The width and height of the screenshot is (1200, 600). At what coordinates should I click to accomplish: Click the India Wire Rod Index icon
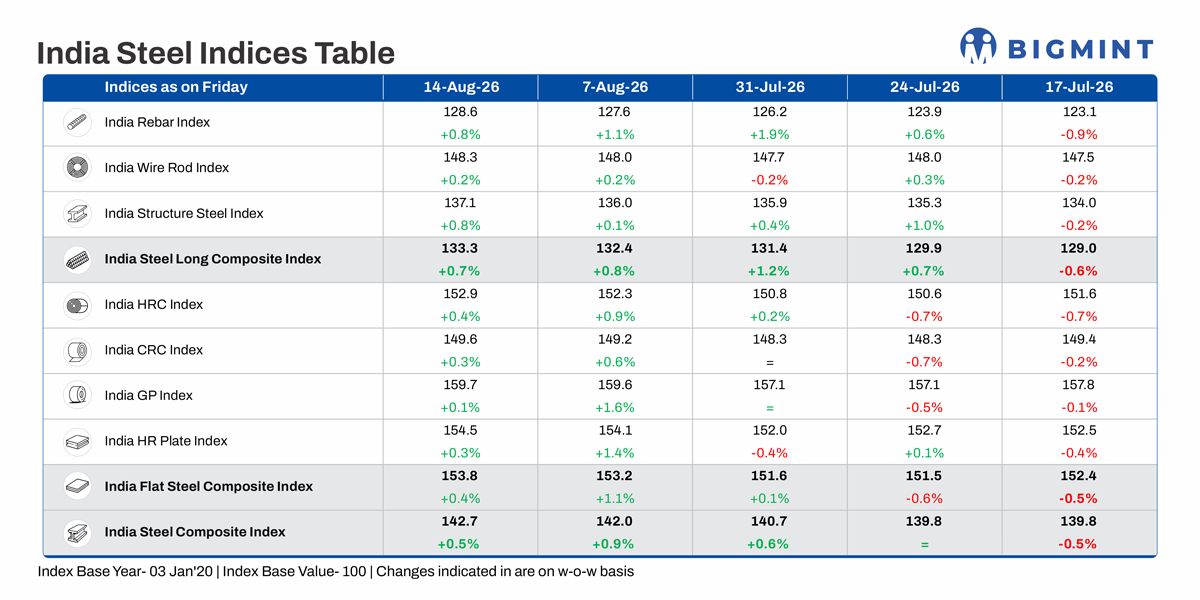click(x=78, y=168)
